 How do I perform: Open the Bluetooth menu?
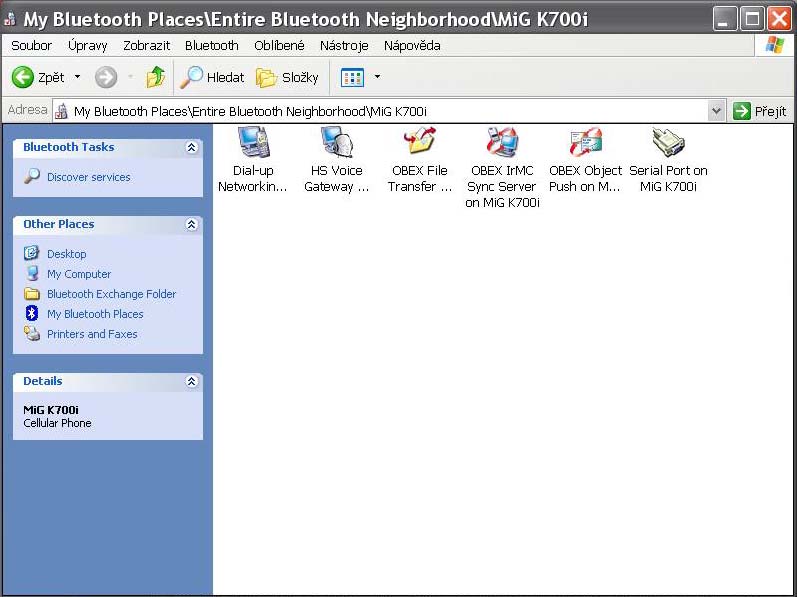pos(211,46)
